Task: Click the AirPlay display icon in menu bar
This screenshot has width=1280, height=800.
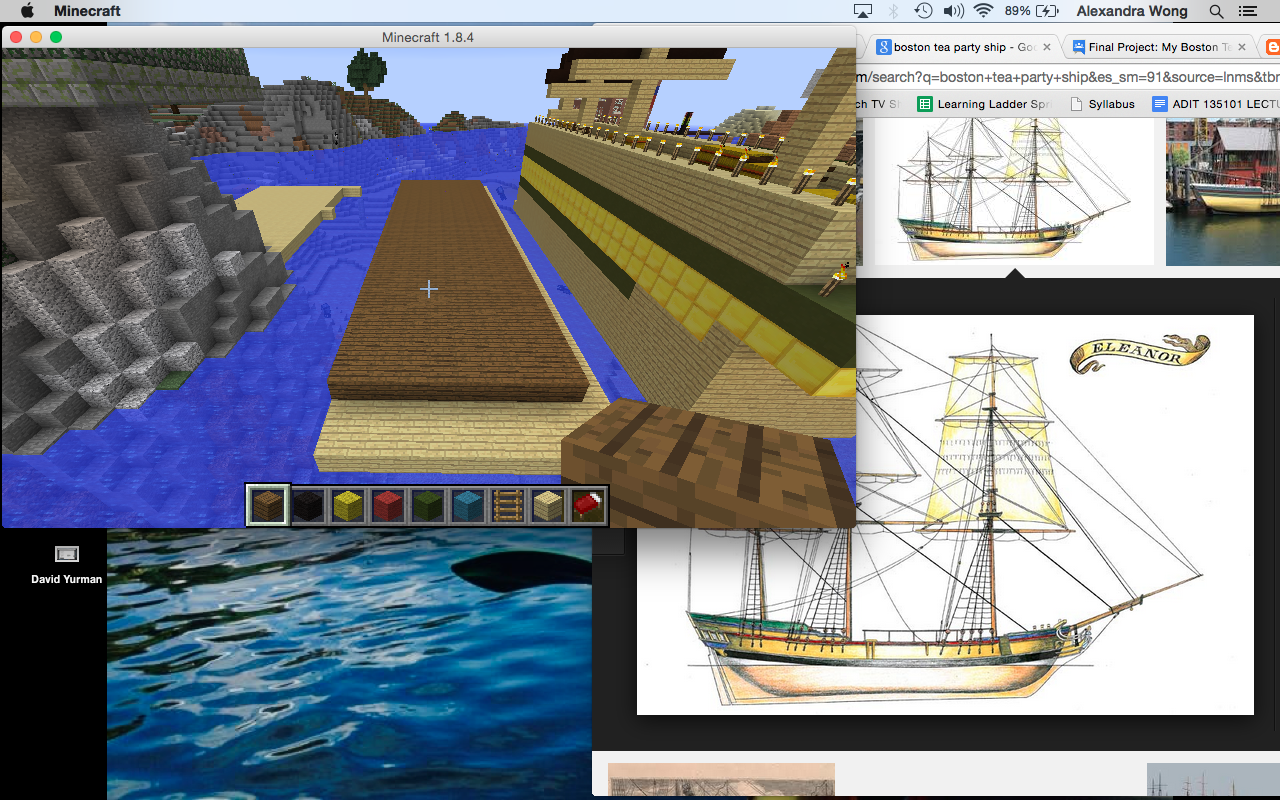Action: 862,11
